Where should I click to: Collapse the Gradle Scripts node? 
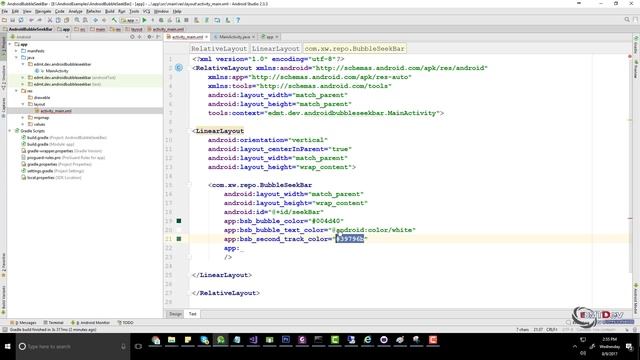pos(10,131)
